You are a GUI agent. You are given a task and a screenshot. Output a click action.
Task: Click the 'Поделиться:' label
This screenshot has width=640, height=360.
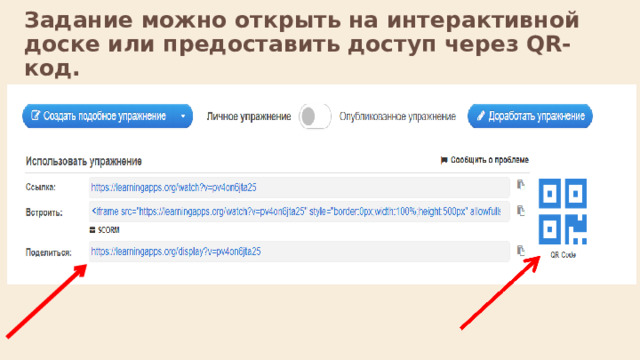coord(49,253)
